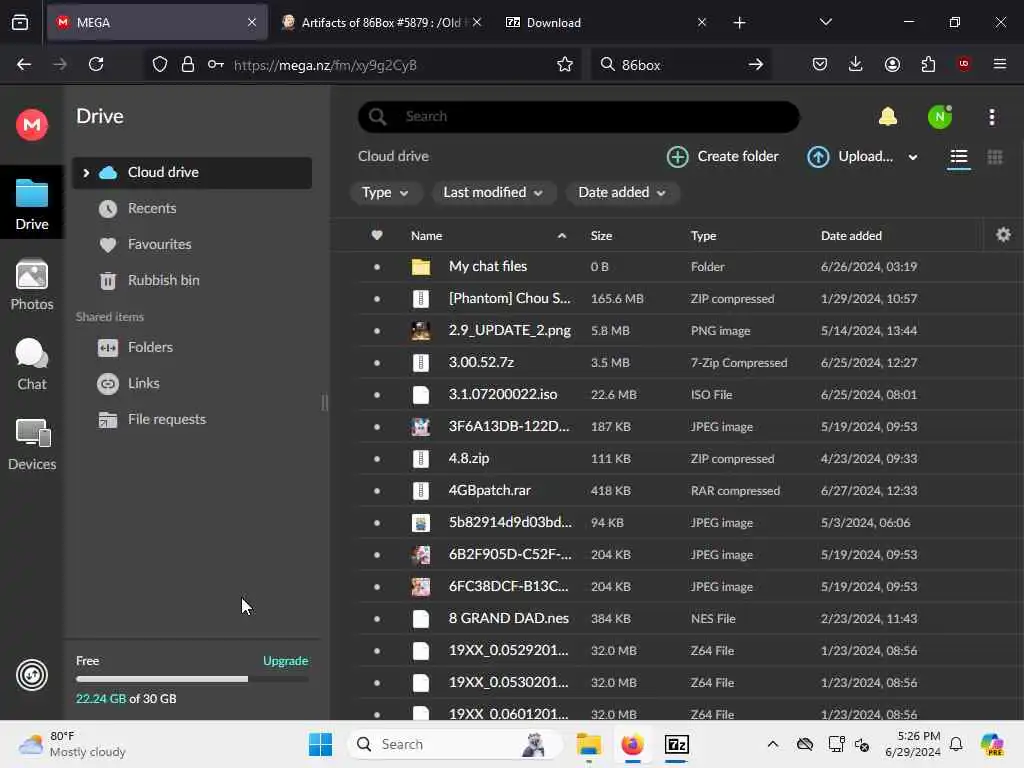The width and height of the screenshot is (1024, 768).
Task: Bookmark this page with the star icon
Action: click(565, 64)
